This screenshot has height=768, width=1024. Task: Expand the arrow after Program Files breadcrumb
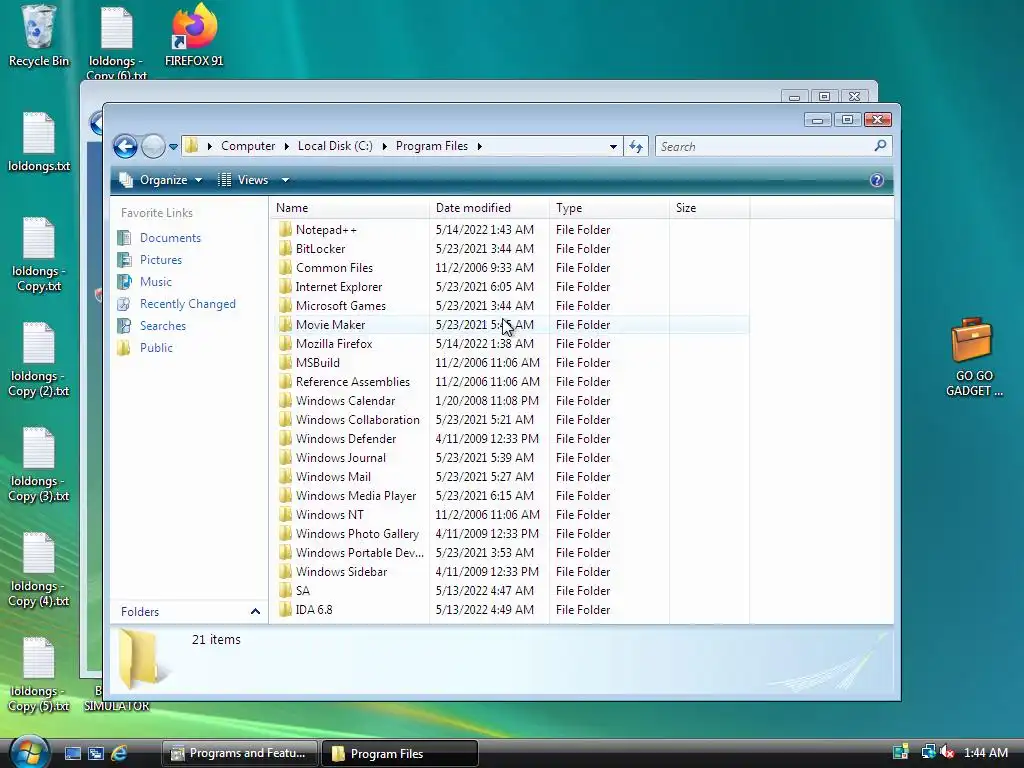click(x=479, y=146)
